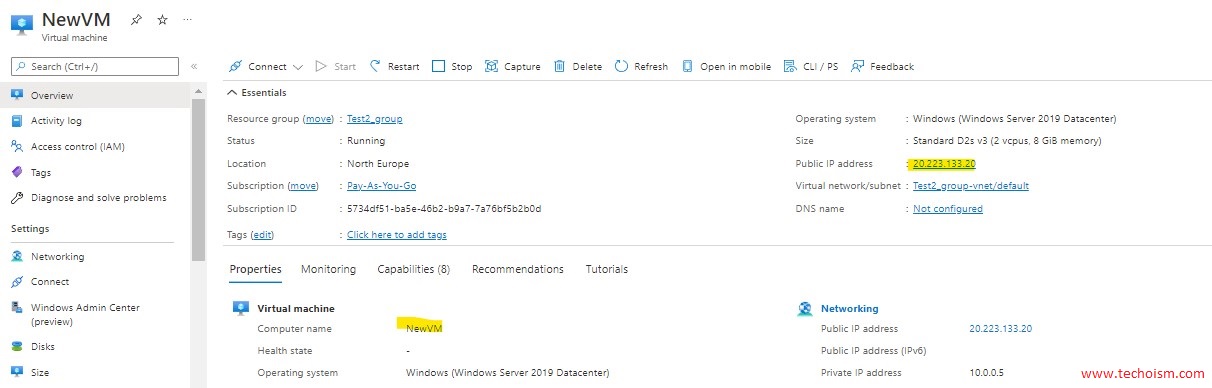Viewport: 1212px width, 388px height.
Task: Click the edit link beside Tags
Action: pyautogui.click(x=262, y=234)
